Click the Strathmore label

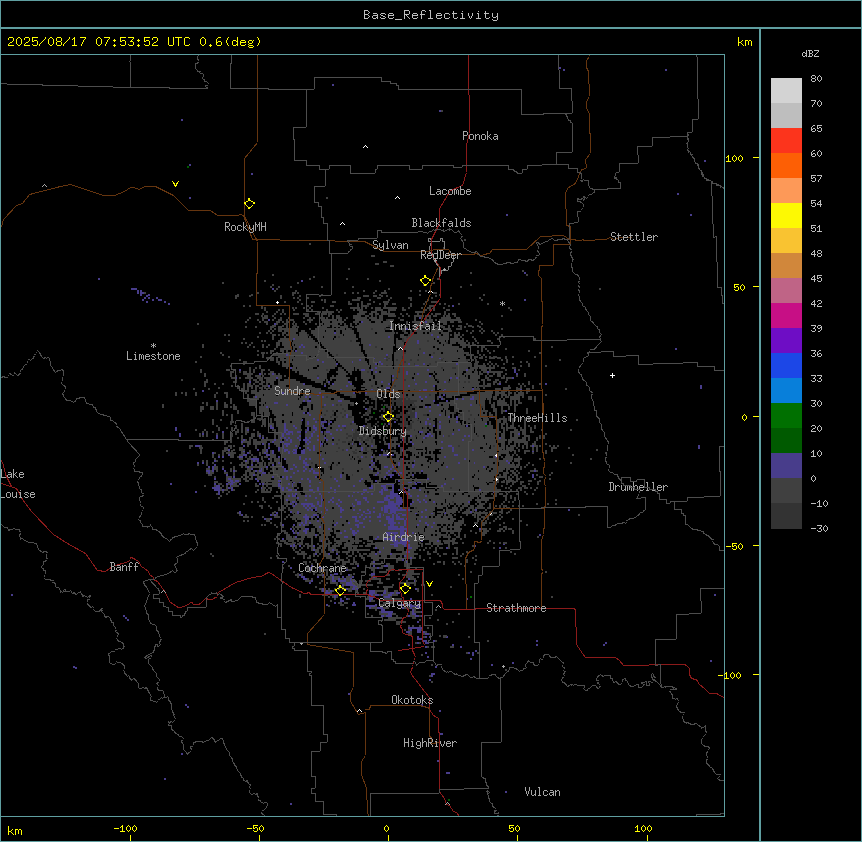click(516, 608)
